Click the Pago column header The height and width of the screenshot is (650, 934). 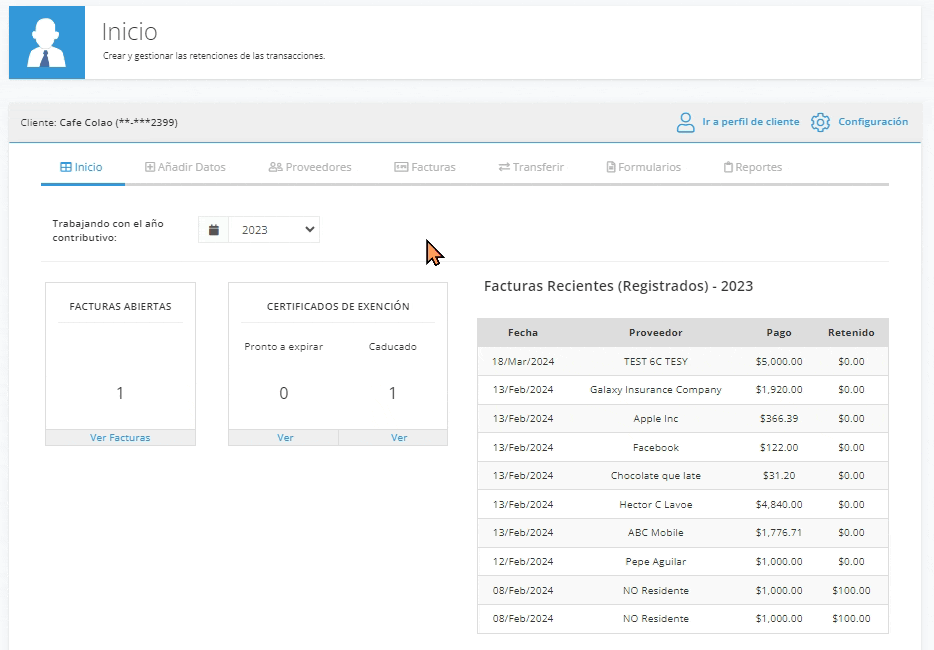pos(779,332)
